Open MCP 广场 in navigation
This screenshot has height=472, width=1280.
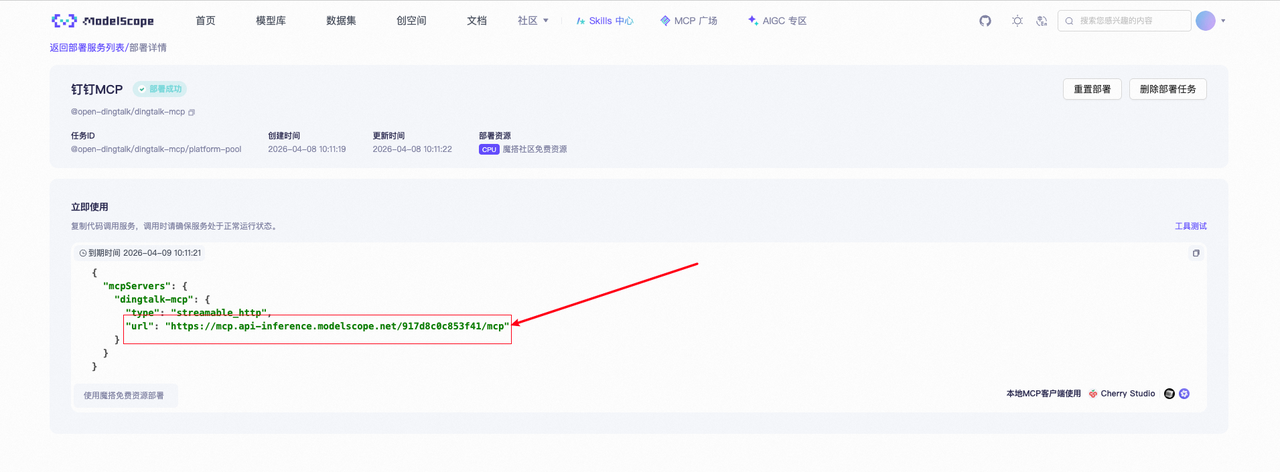(x=689, y=20)
